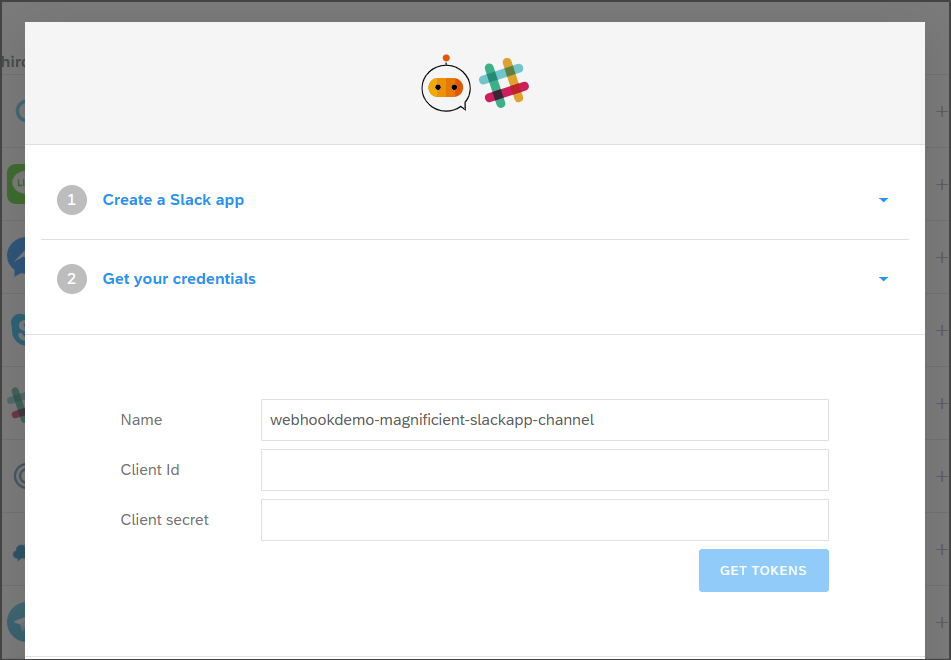This screenshot has width=951, height=660.
Task: Click the Client secret label
Action: point(164,520)
